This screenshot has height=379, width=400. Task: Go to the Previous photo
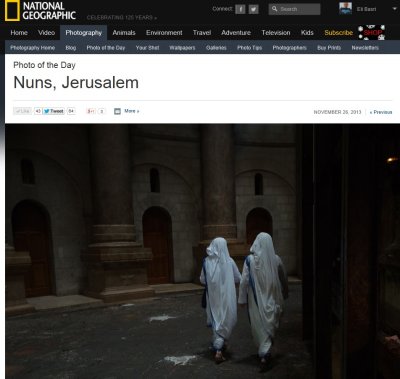coord(381,112)
